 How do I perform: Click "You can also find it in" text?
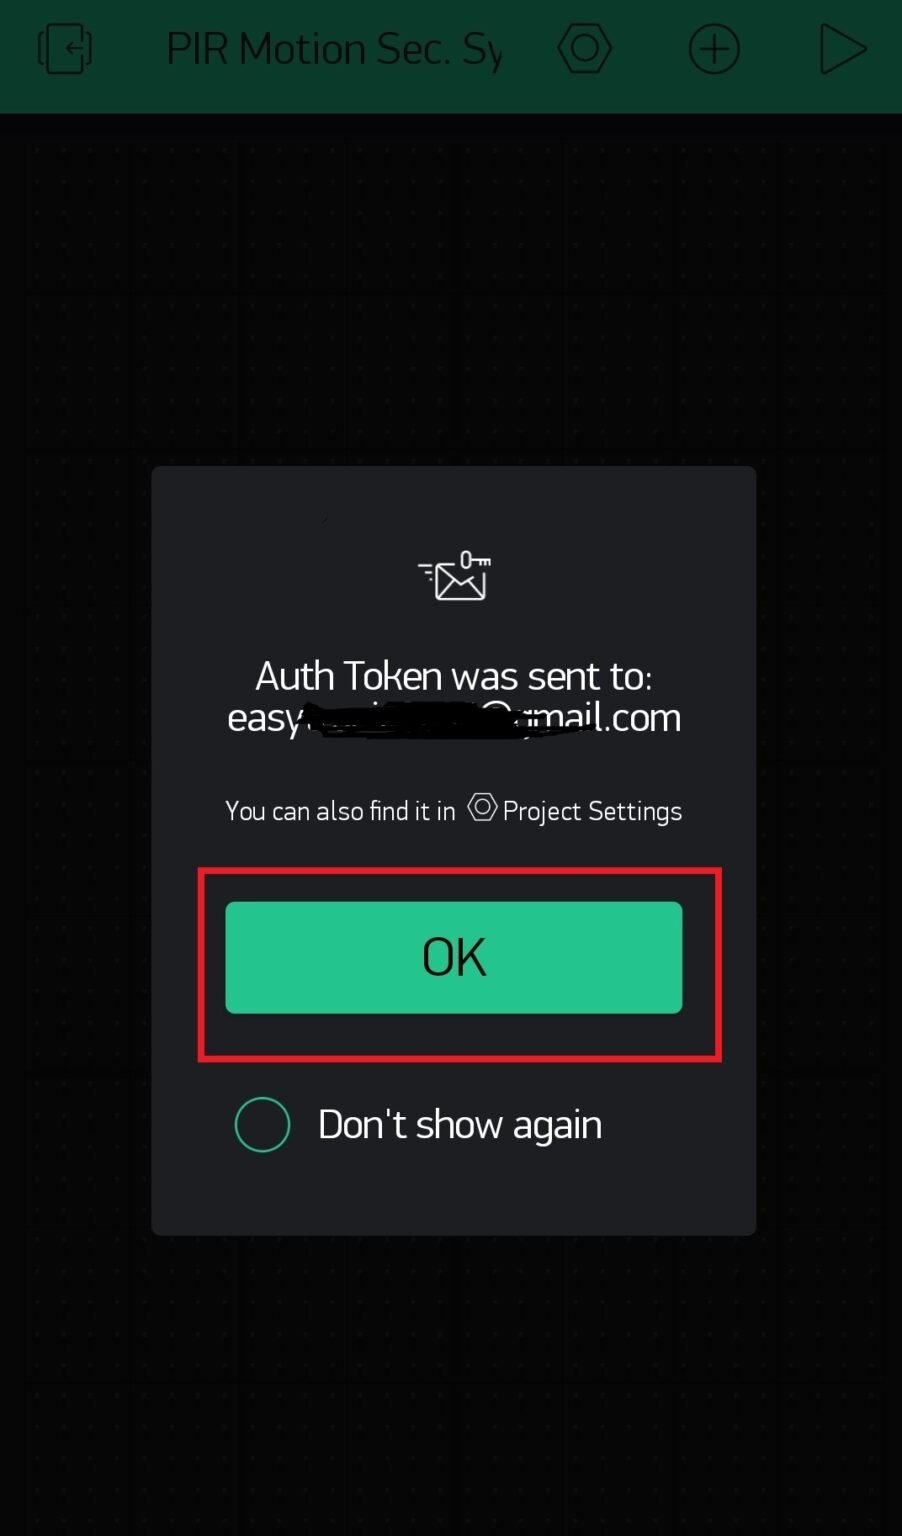point(340,811)
